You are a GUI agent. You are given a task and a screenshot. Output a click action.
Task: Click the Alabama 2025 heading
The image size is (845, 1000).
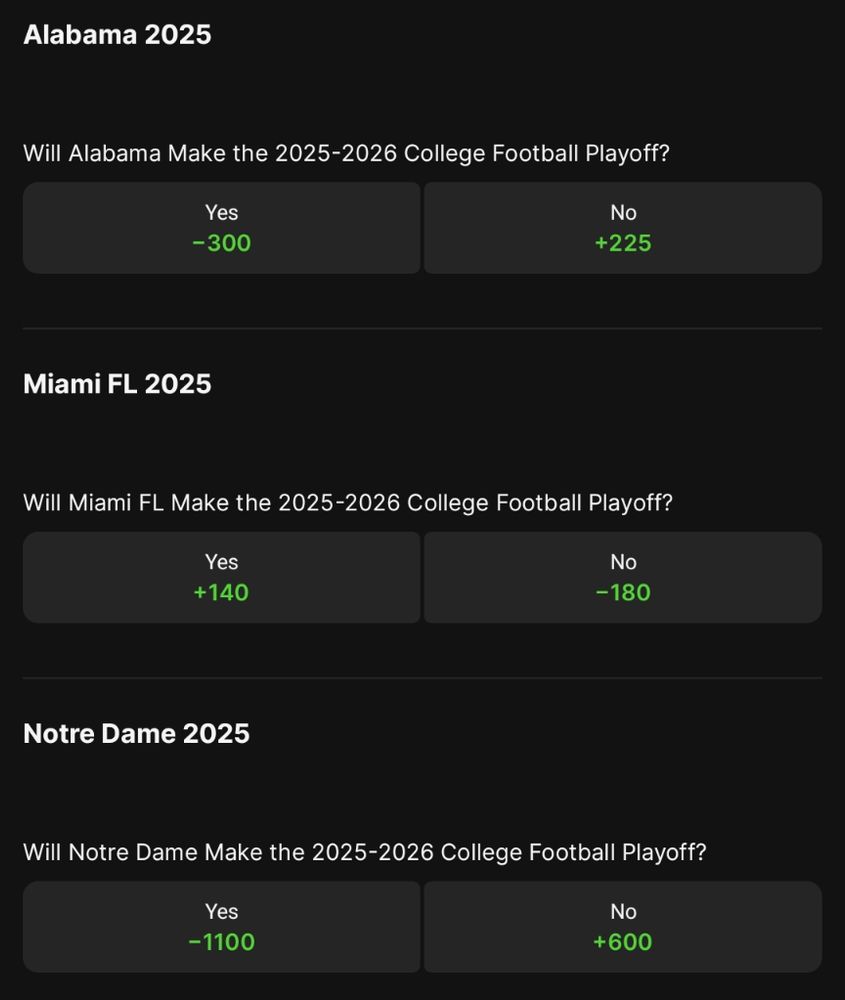[117, 35]
